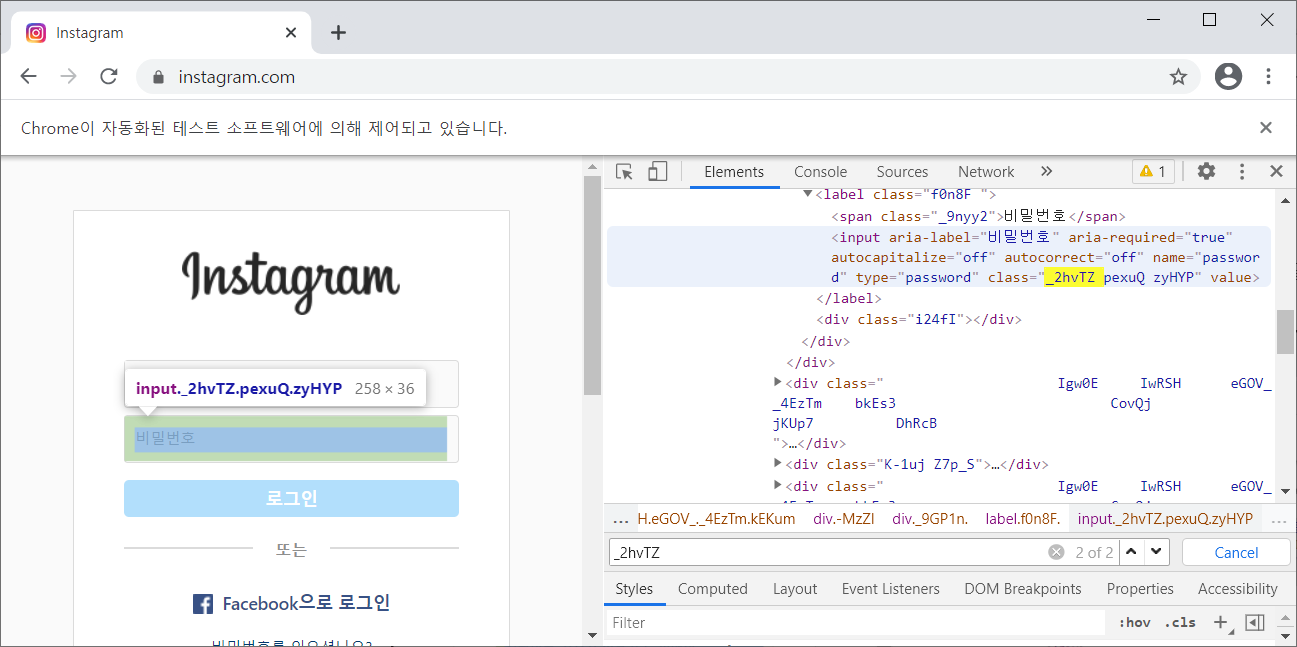Show more DevTools tabs chevron
Viewport: 1297px width, 647px height.
click(x=1046, y=171)
